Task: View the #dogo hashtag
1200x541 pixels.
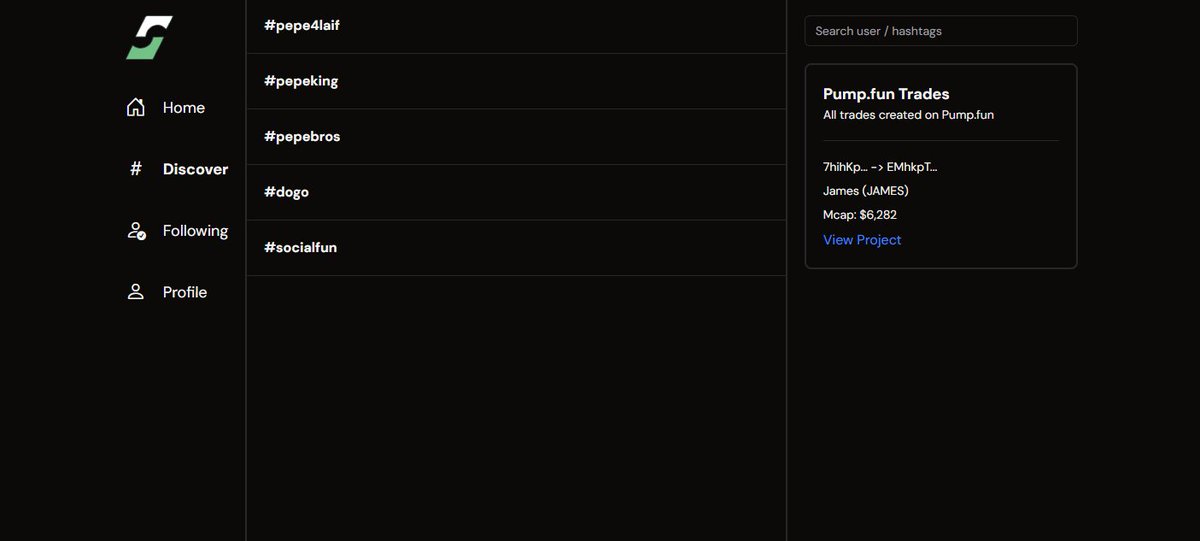Action: 516,192
